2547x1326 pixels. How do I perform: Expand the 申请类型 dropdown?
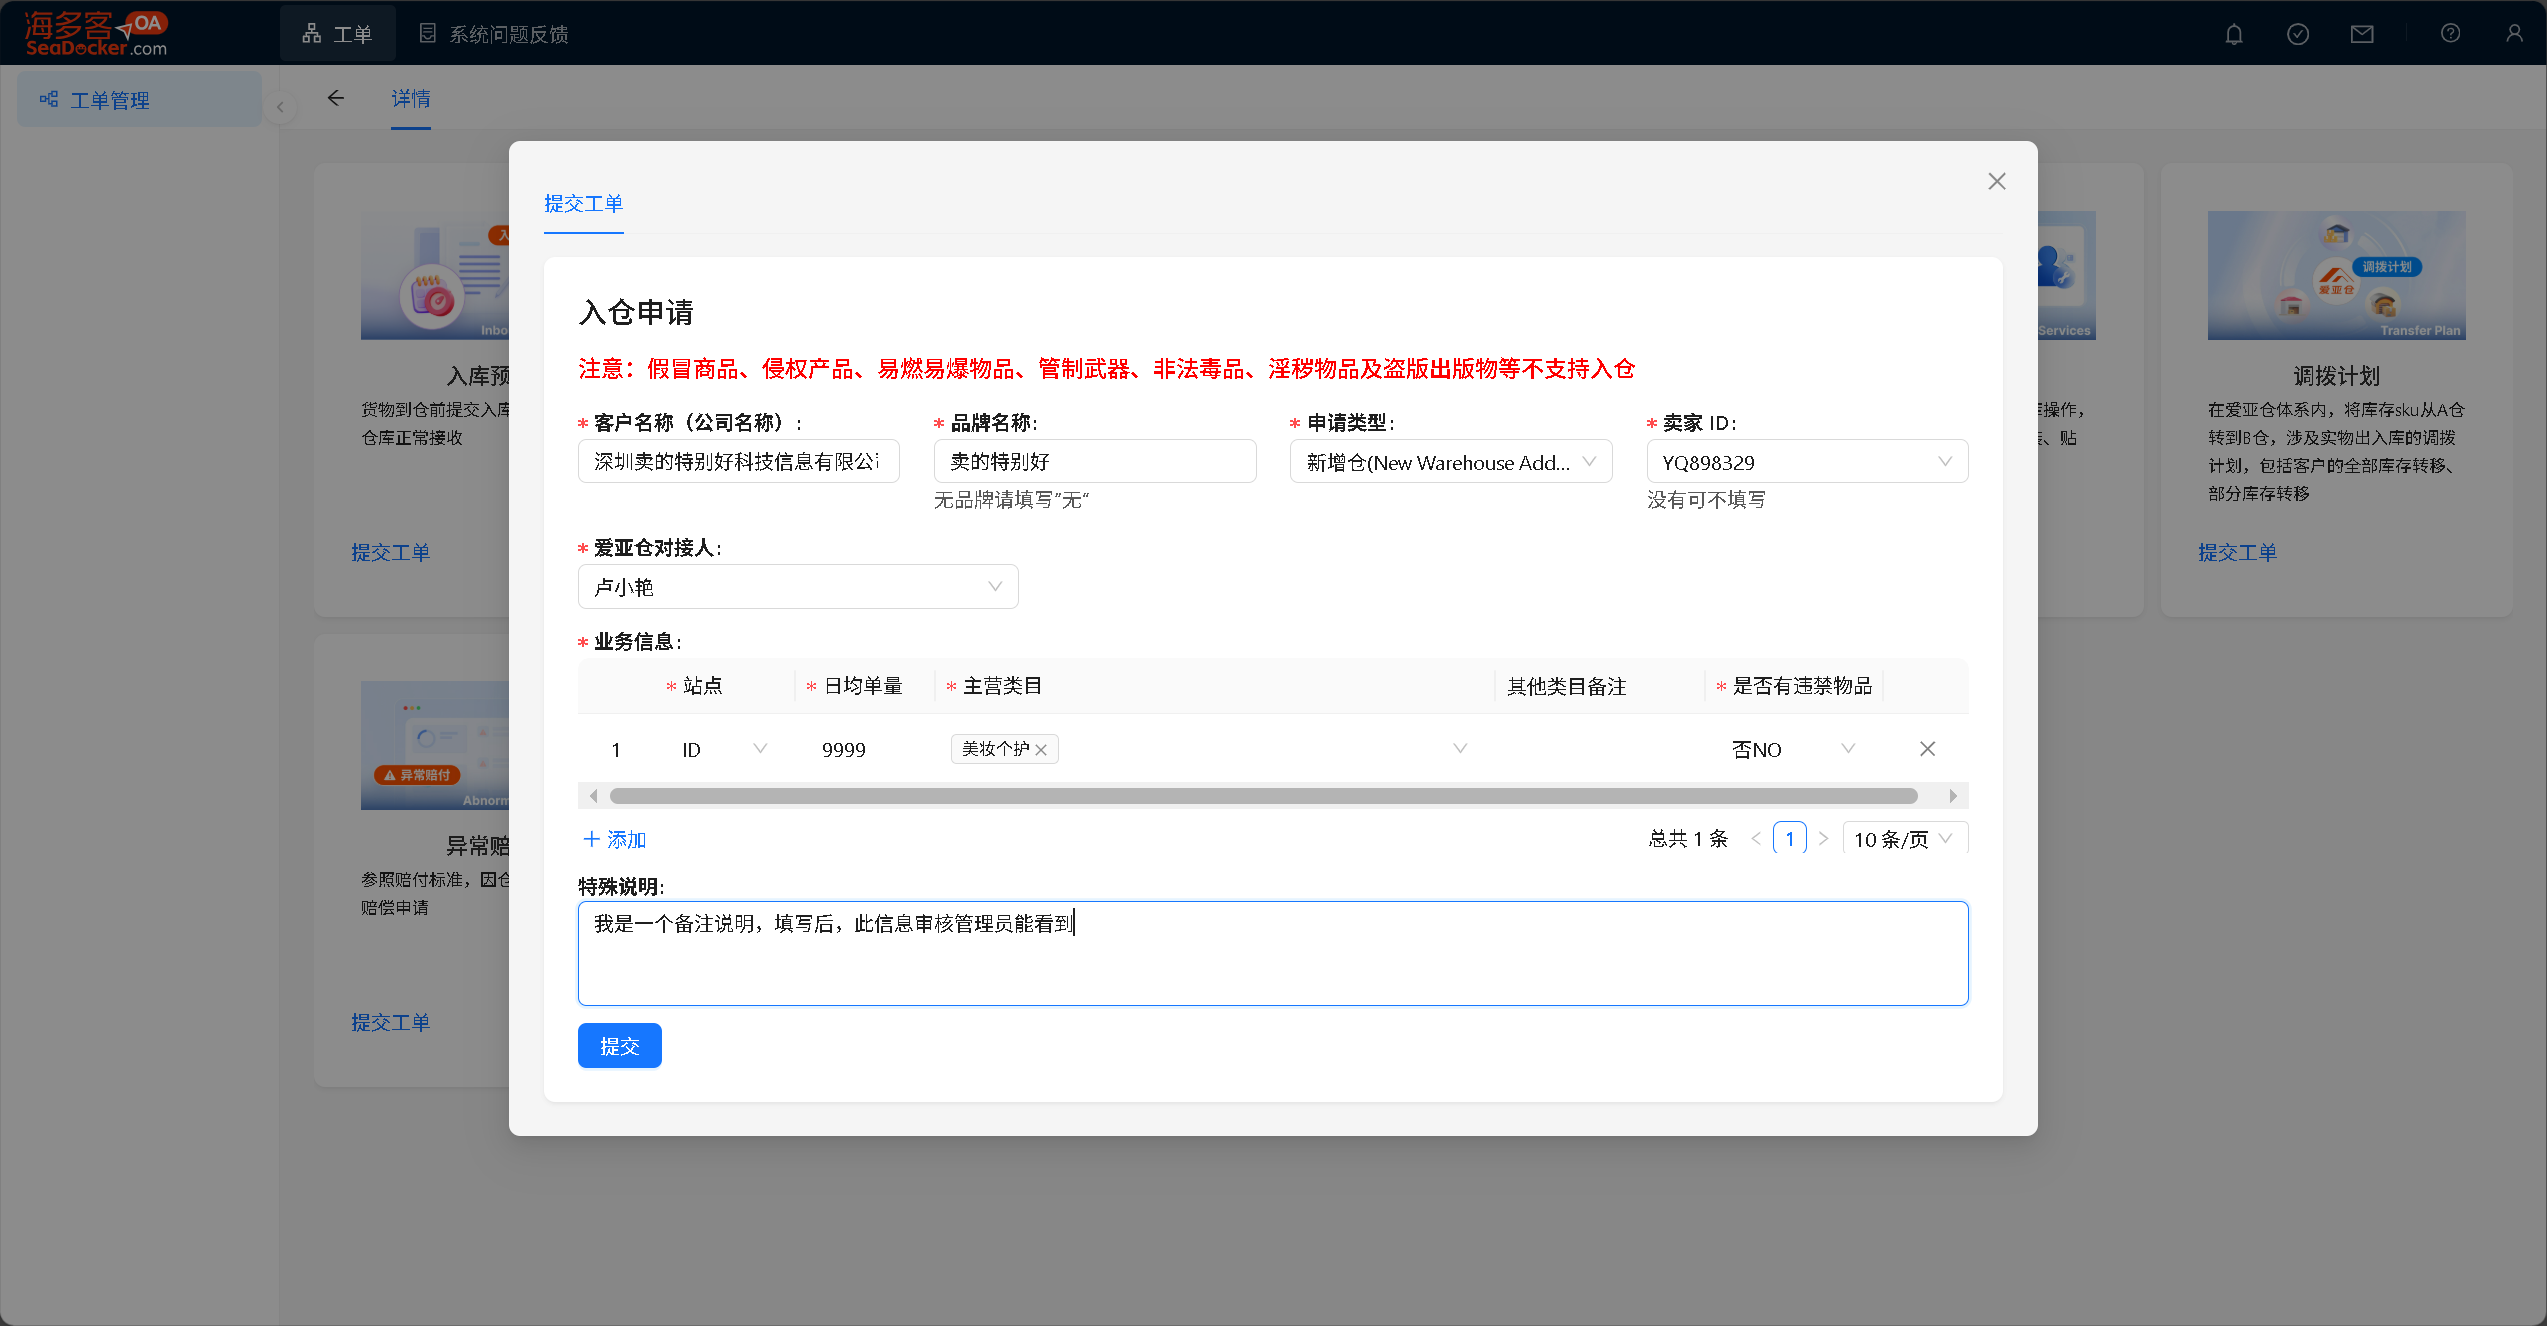[x=1450, y=462]
